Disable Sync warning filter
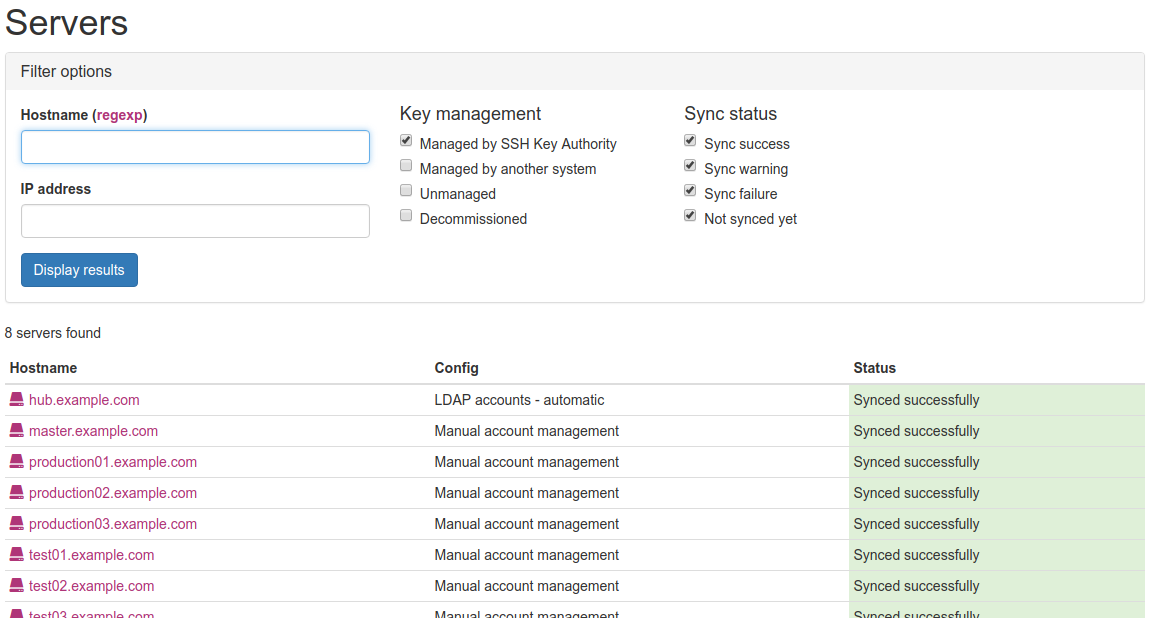 690,166
